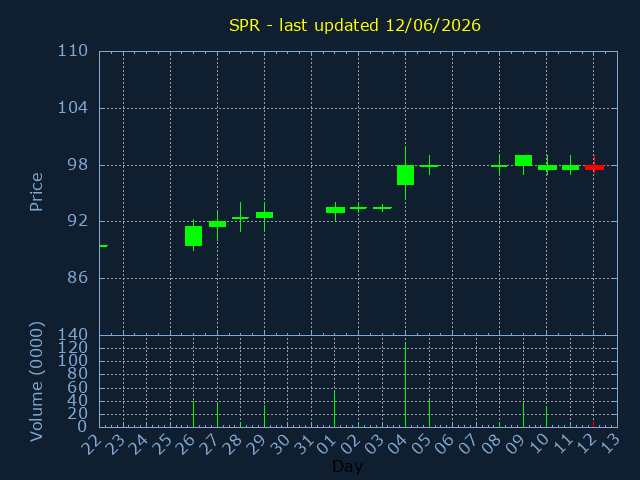Click the green candlestick on day 29
This screenshot has height=480, width=640.
[x=264, y=216]
